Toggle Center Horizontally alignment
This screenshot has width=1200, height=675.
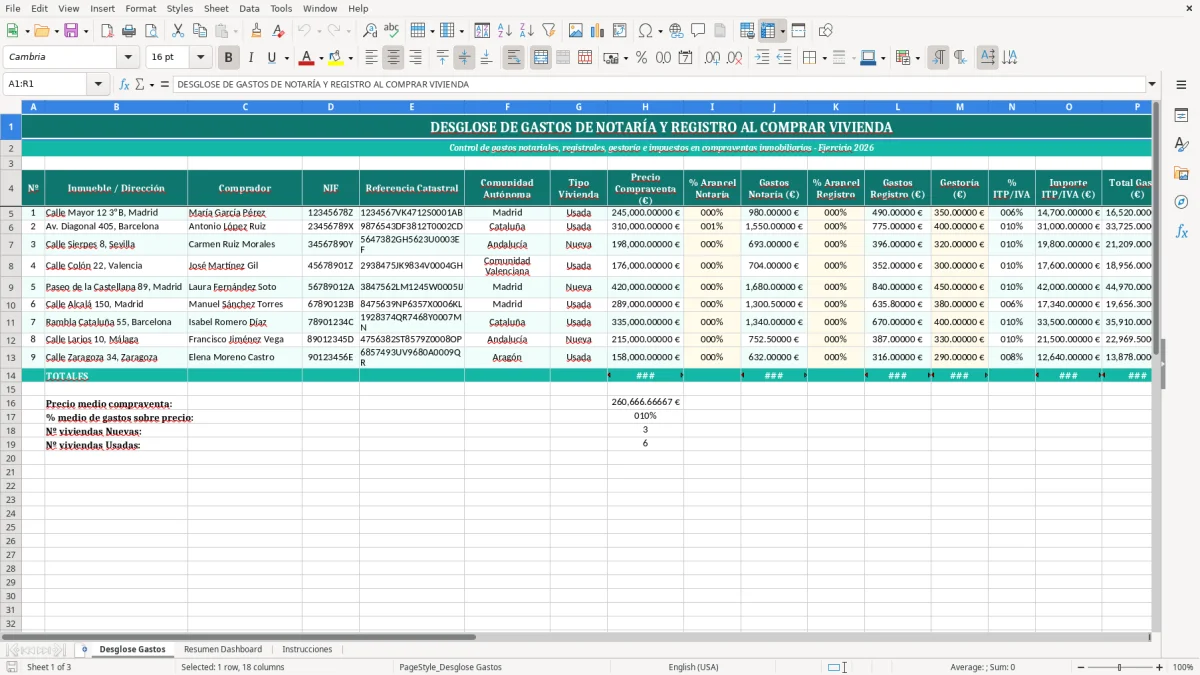click(x=393, y=58)
